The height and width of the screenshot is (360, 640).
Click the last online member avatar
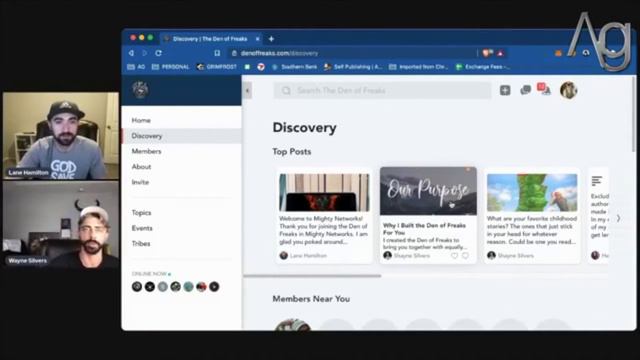point(214,287)
